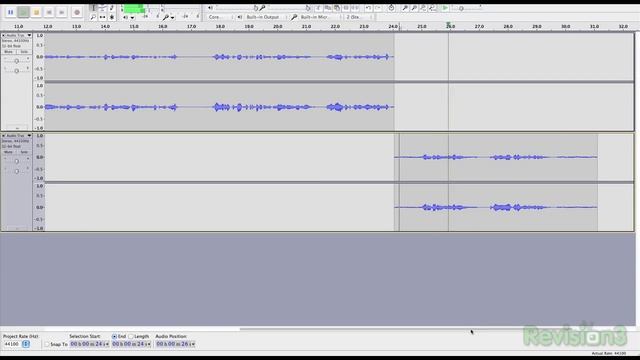Open the input meter microphone dropdown
The width and height of the screenshot is (640, 360).
click(168, 17)
